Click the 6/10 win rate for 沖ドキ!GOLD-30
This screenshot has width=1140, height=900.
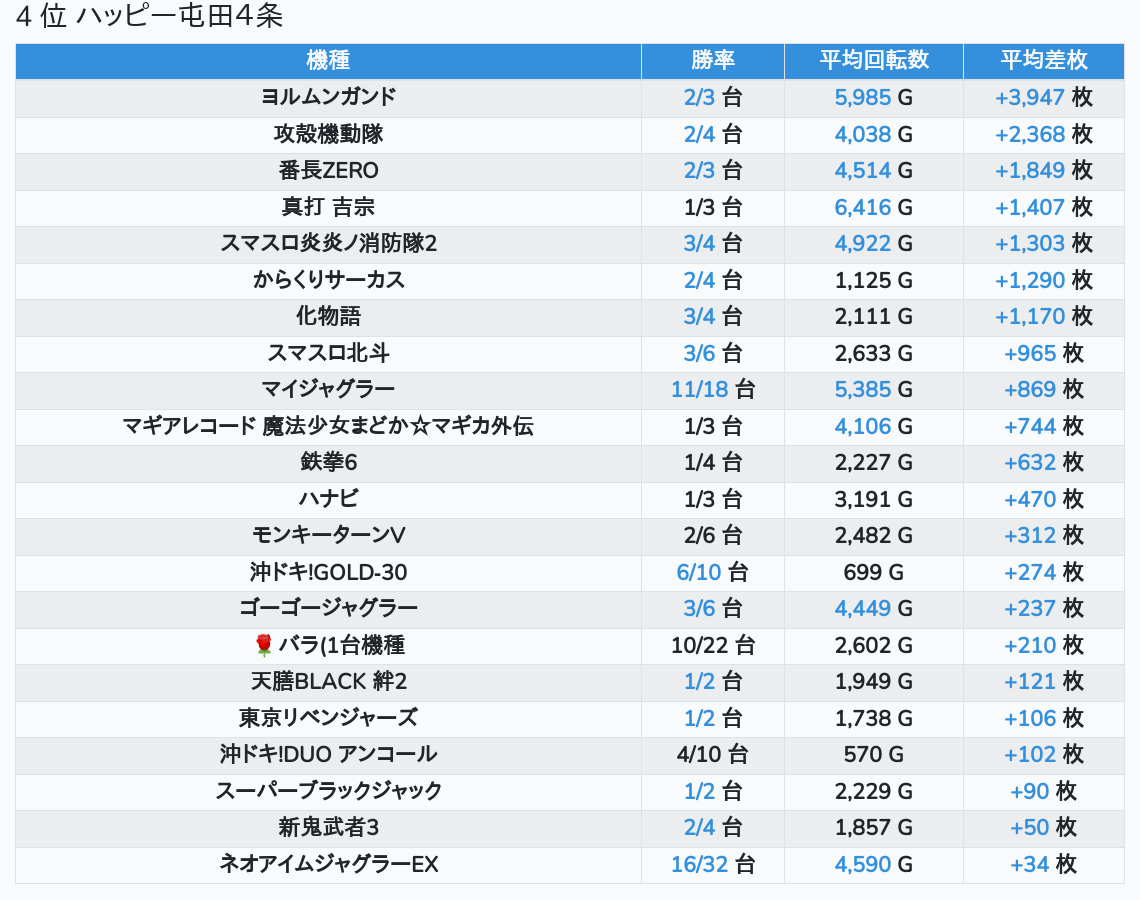click(698, 572)
